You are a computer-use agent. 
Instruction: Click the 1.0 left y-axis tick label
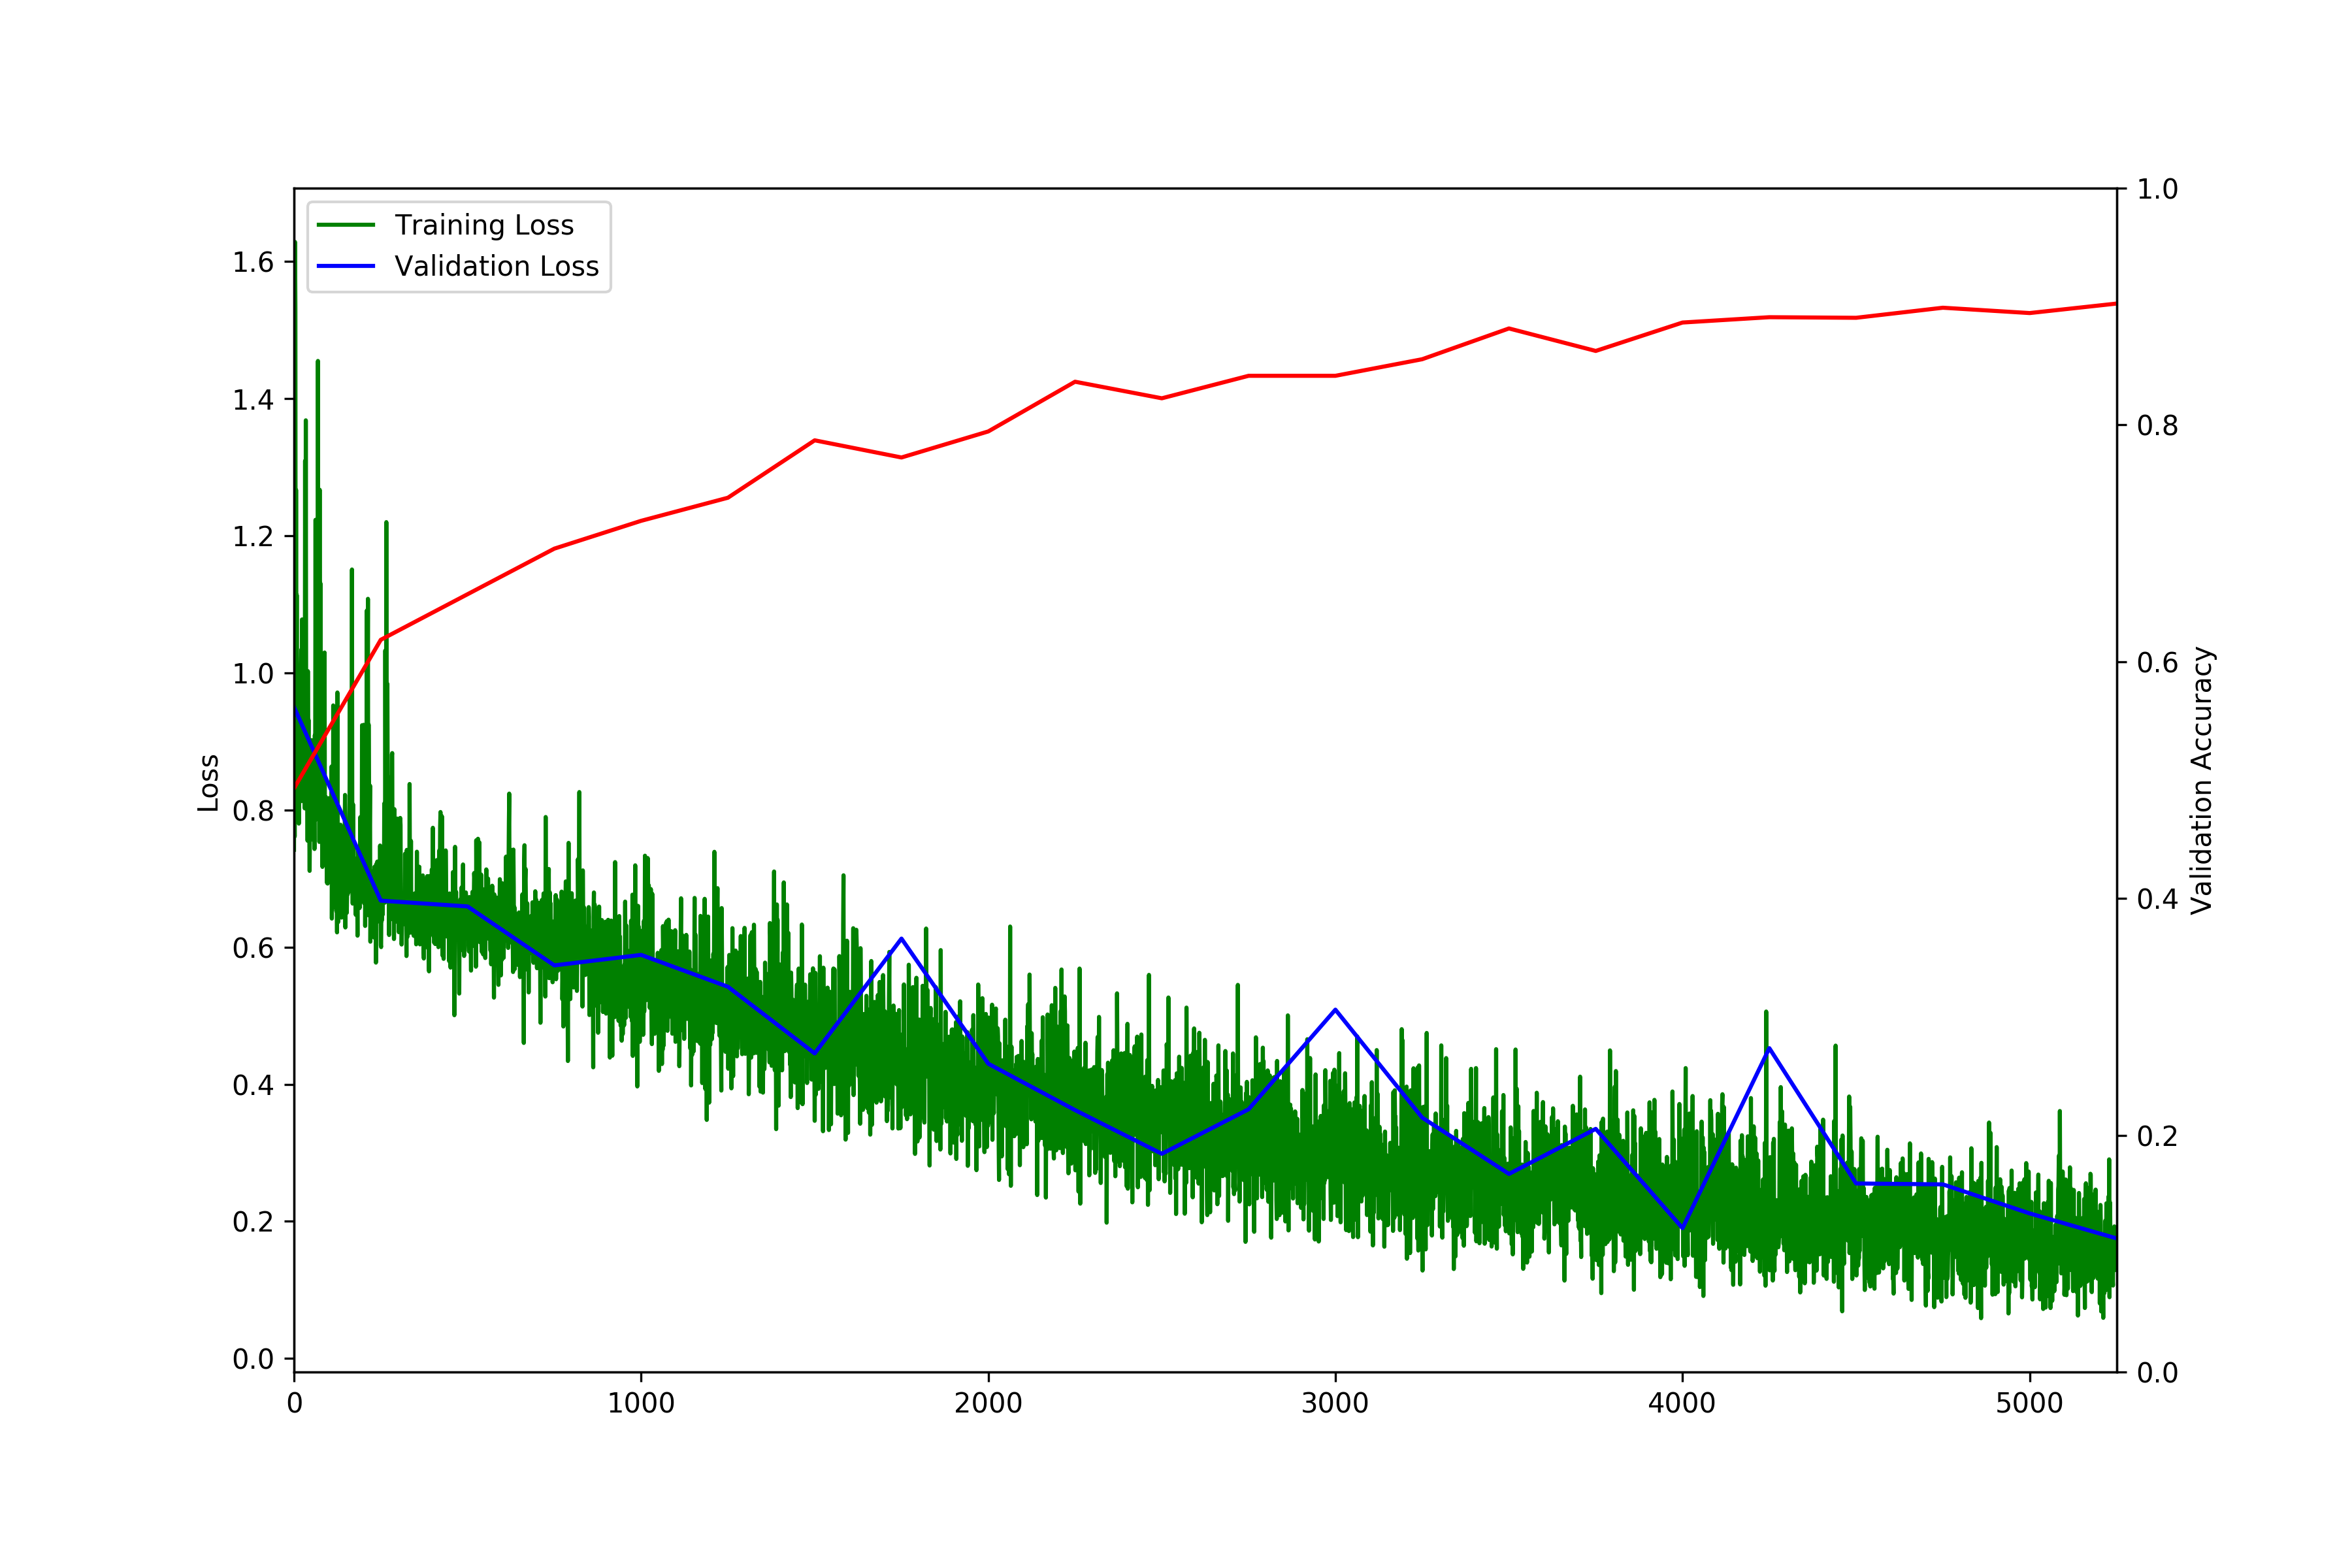[x=253, y=674]
